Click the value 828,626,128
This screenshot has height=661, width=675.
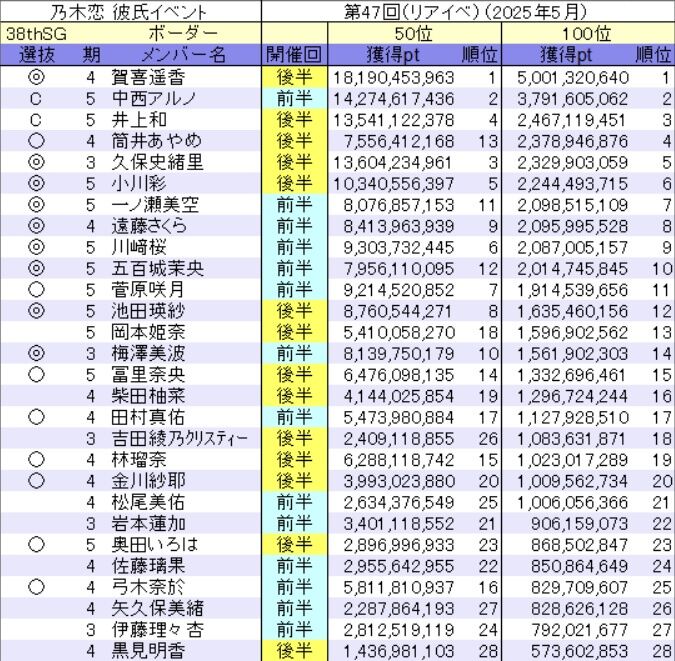(x=580, y=609)
